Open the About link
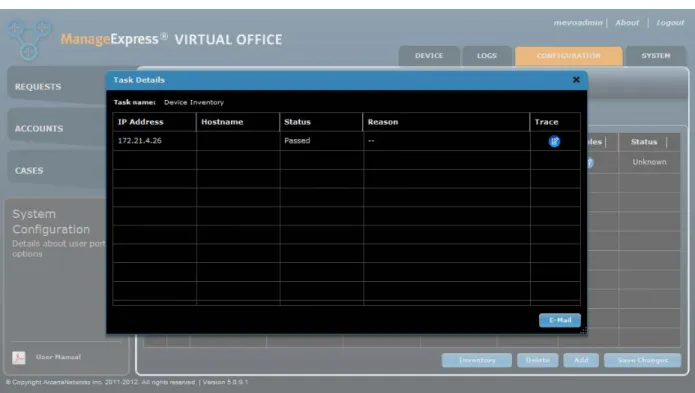The height and width of the screenshot is (393, 695). (x=627, y=23)
